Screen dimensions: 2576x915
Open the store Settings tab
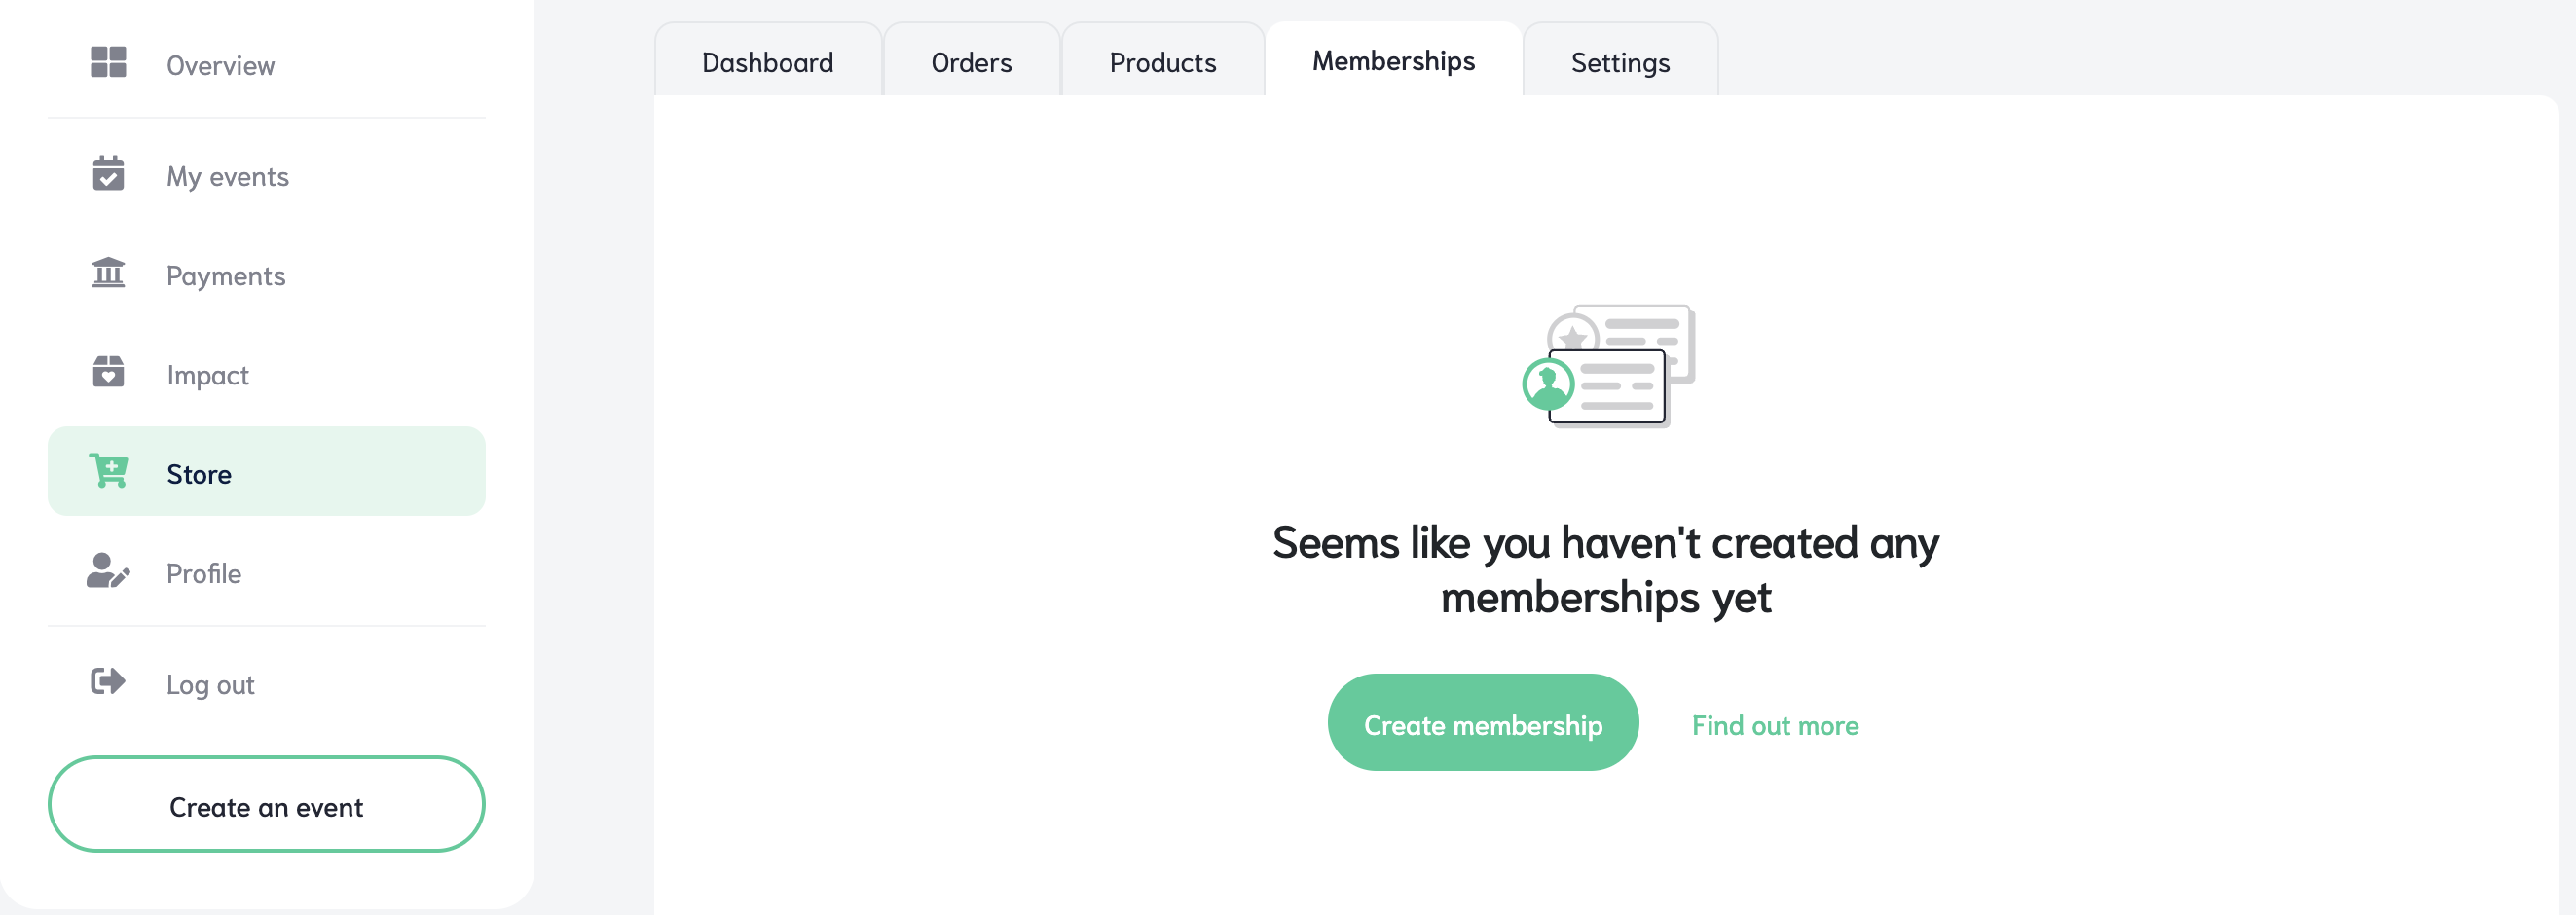pos(1620,61)
